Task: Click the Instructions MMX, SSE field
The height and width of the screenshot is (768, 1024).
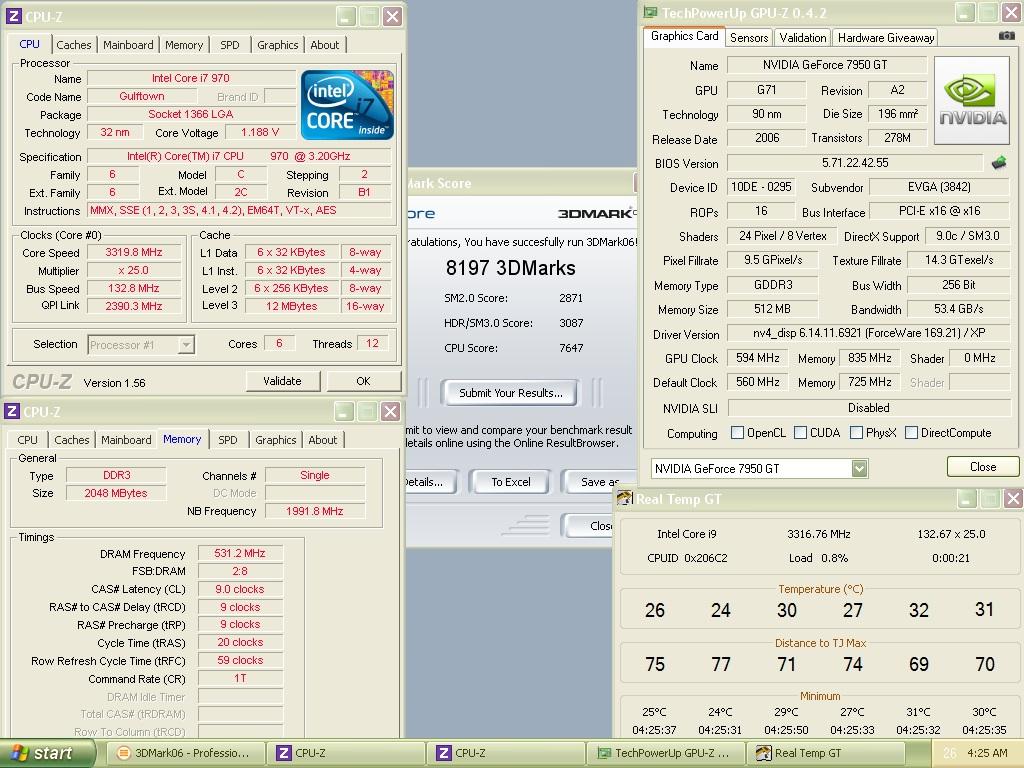Action: (239, 210)
